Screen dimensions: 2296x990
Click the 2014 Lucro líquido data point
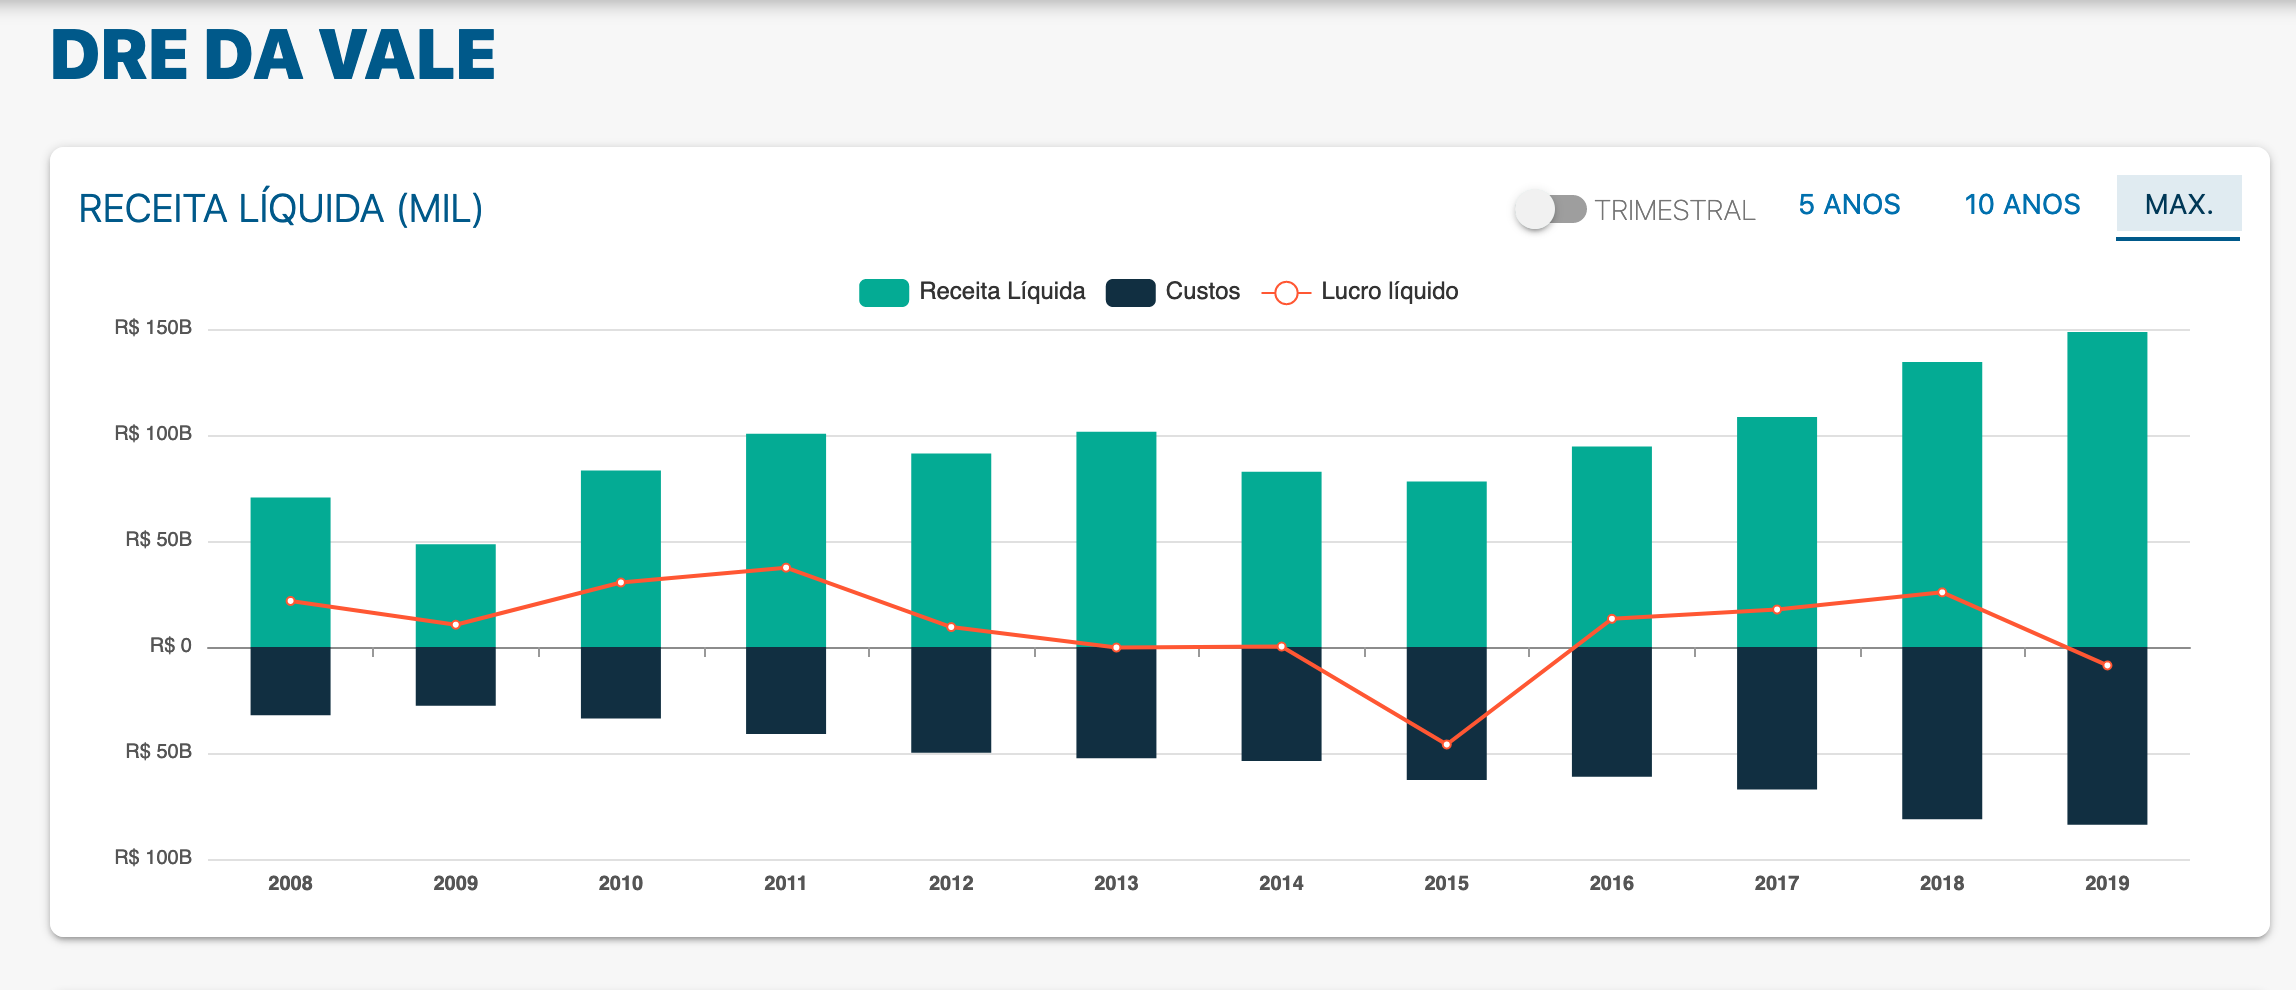point(1281,647)
